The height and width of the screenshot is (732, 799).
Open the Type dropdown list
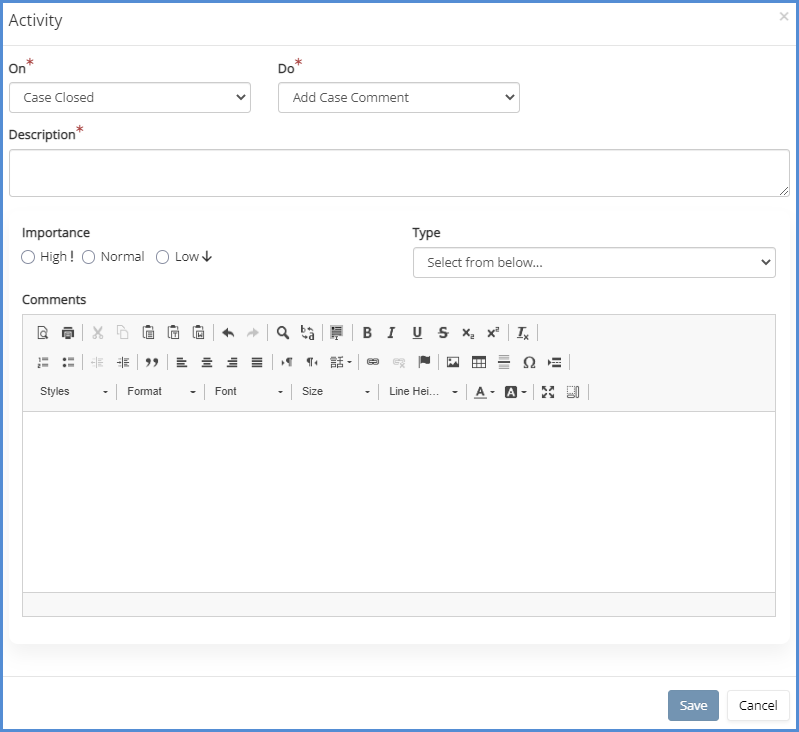point(593,262)
